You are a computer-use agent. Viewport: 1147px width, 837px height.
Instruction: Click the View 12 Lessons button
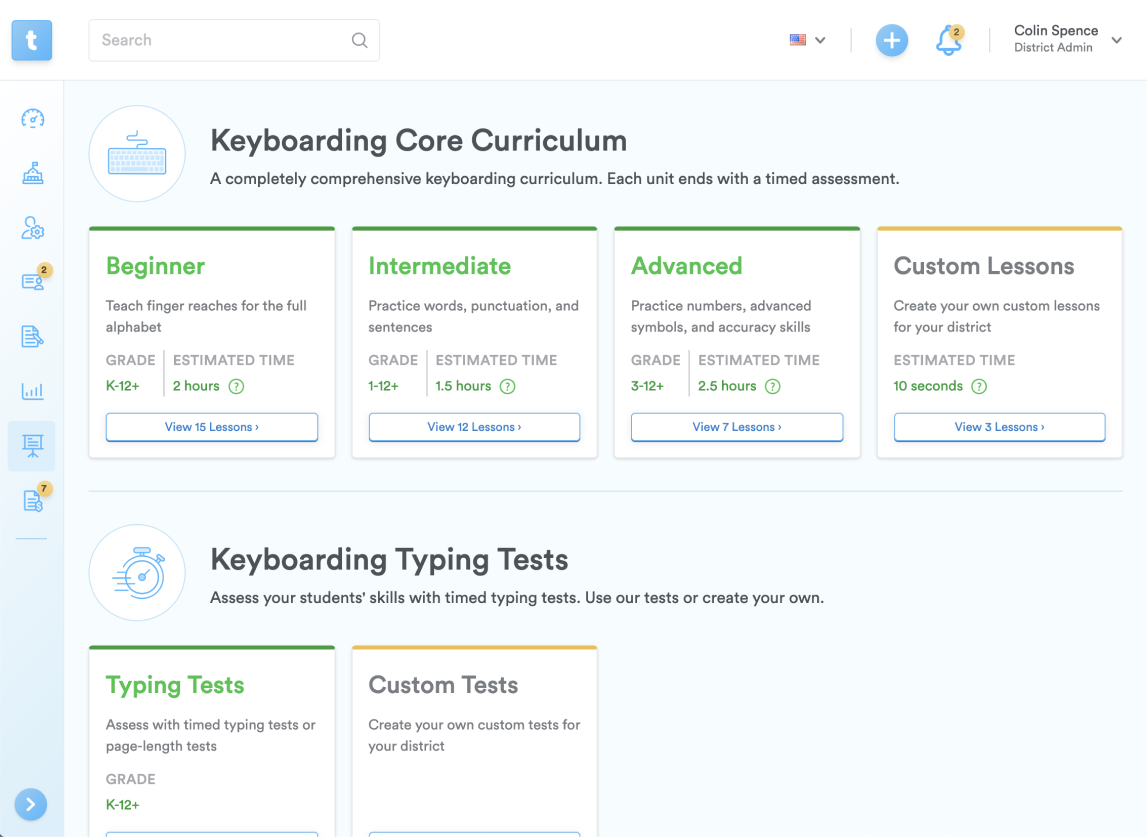(475, 427)
